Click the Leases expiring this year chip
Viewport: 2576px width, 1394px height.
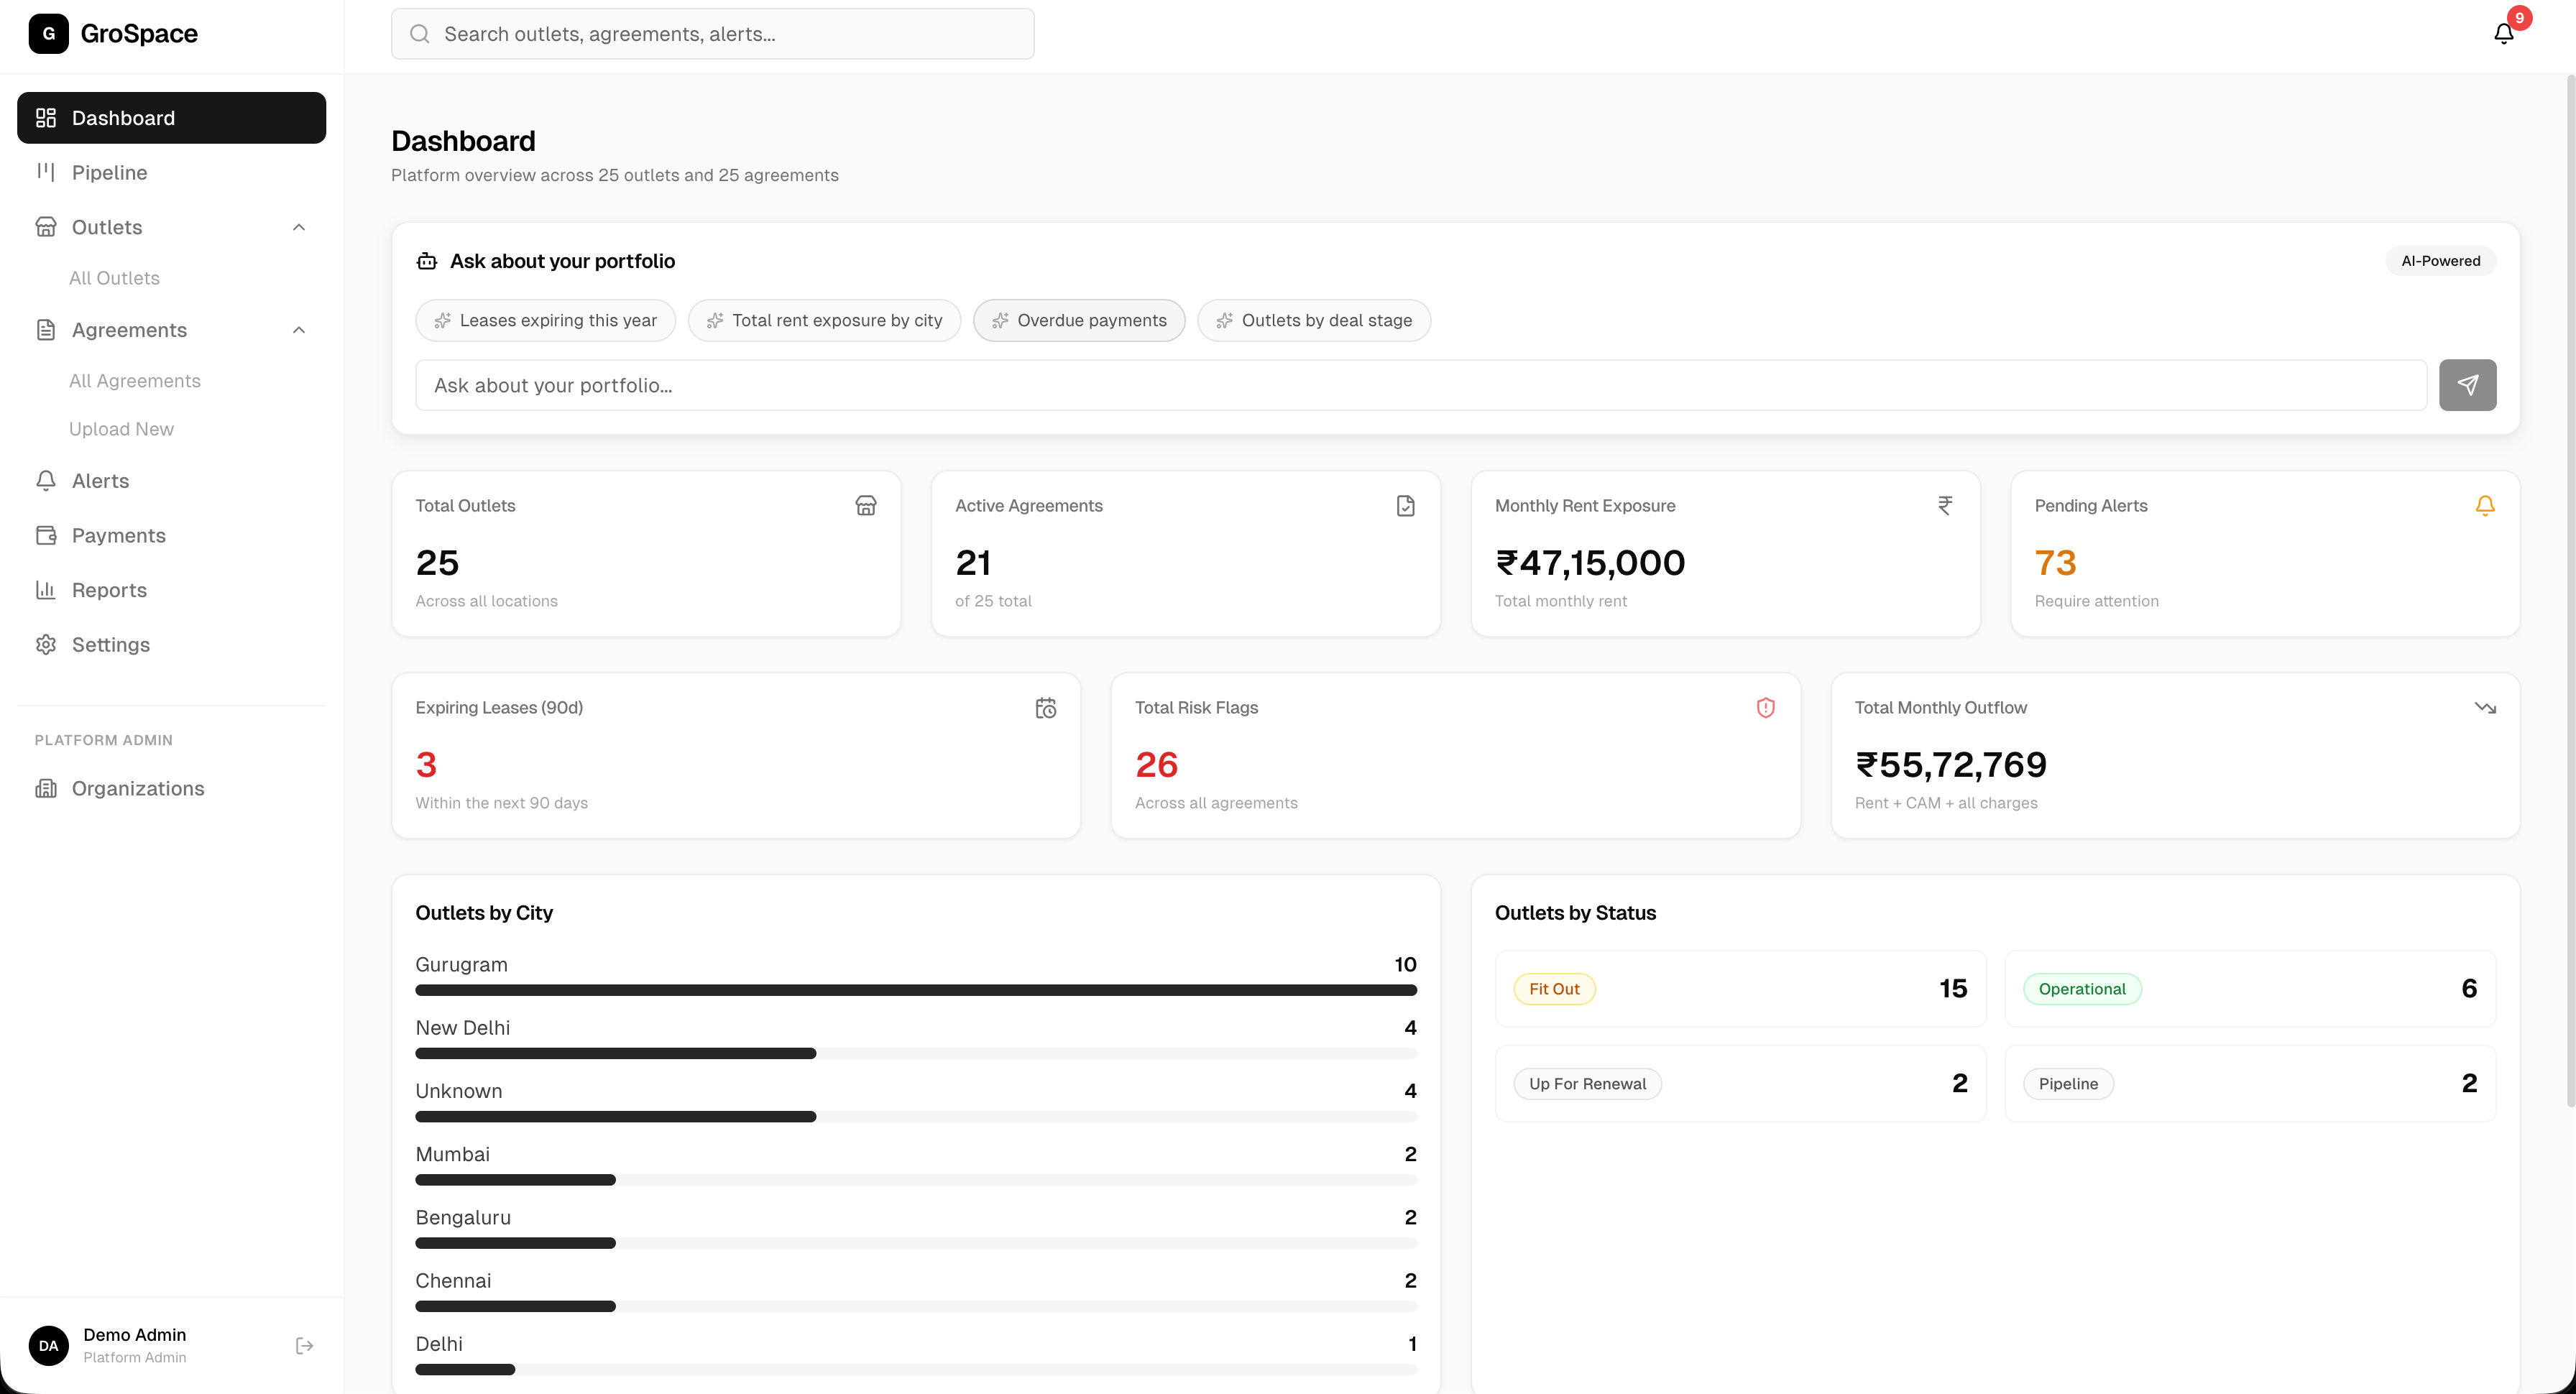(545, 320)
